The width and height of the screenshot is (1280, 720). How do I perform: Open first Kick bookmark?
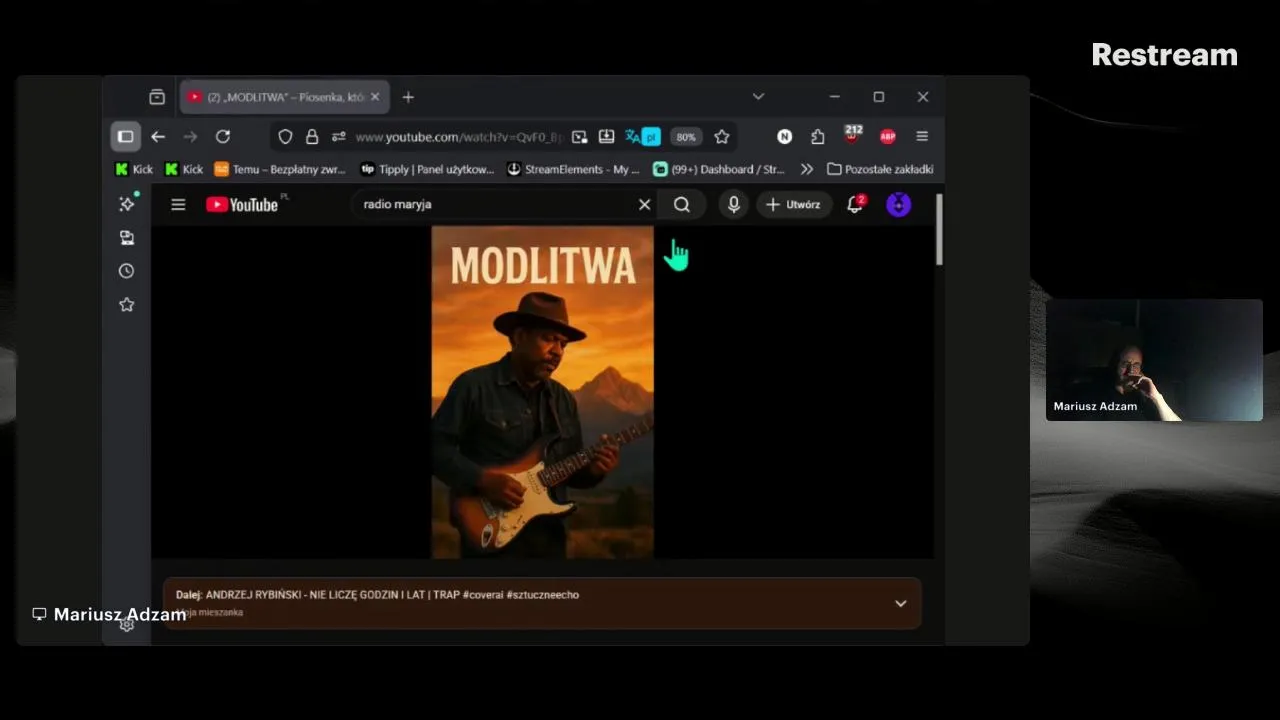point(135,169)
